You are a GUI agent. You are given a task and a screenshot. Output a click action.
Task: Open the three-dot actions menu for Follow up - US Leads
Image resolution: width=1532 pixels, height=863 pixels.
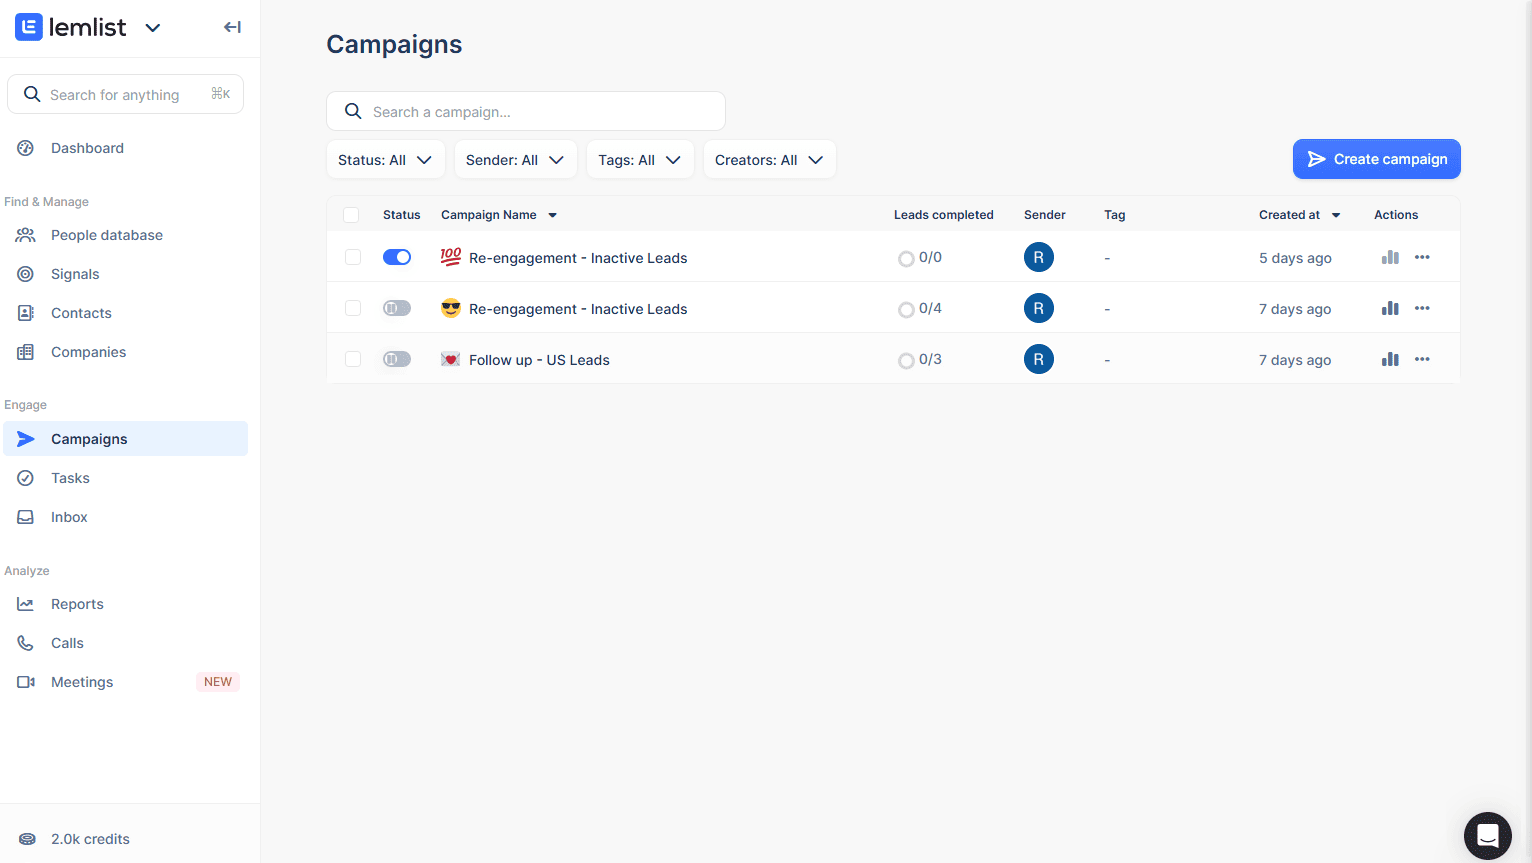click(x=1422, y=358)
